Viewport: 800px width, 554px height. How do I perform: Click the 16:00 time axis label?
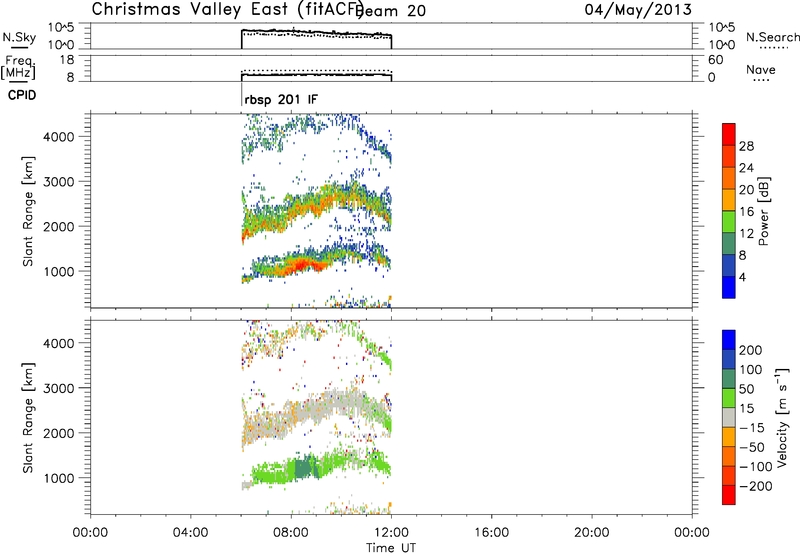tap(491, 533)
